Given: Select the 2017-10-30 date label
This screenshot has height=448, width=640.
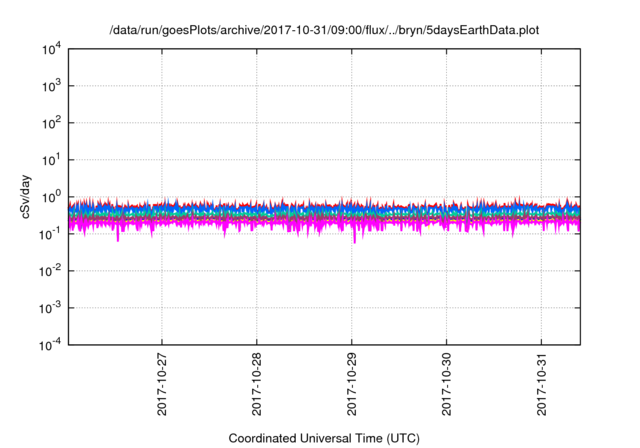Looking at the screenshot, I should tap(447, 384).
